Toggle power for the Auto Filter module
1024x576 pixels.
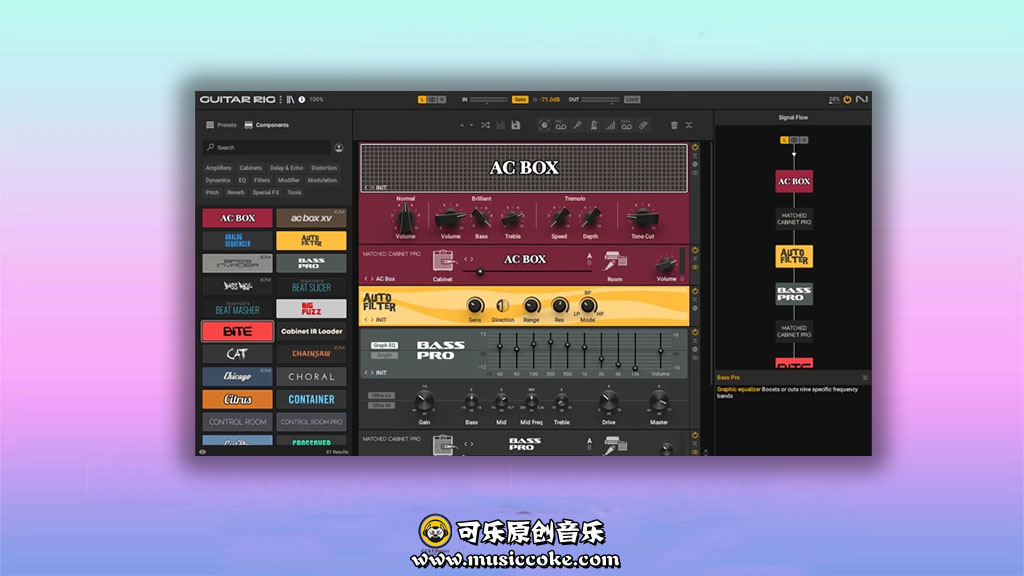coord(695,292)
